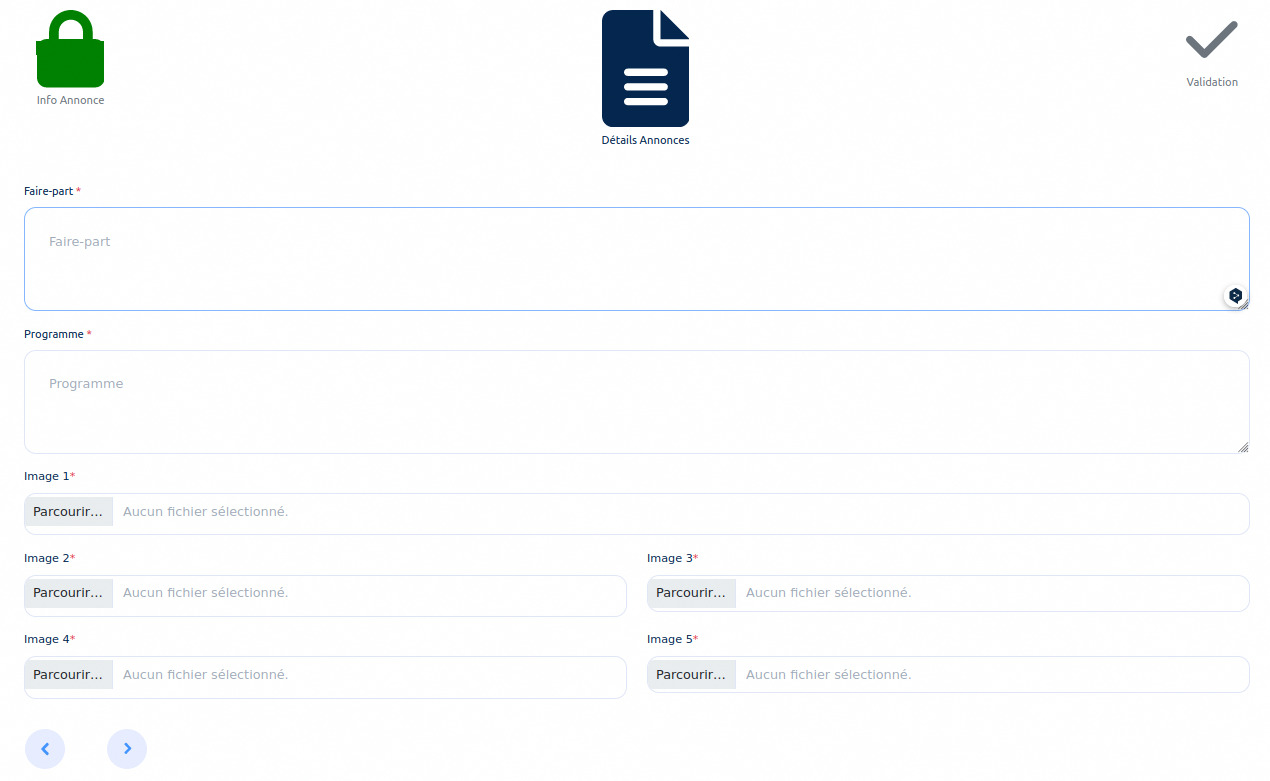The height and width of the screenshot is (781, 1270).
Task: Select the Détails Annonces document icon
Action: coord(645,69)
